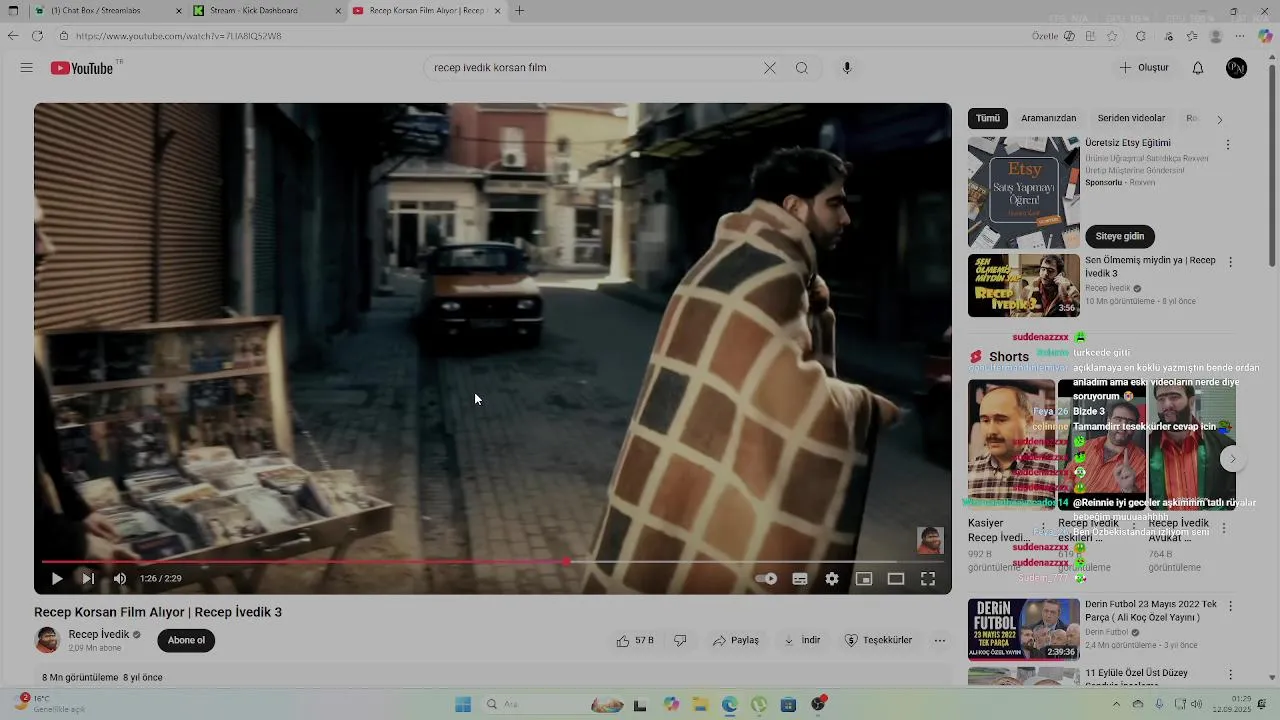
Task: Click the progress bar scrubber dot
Action: click(567, 562)
